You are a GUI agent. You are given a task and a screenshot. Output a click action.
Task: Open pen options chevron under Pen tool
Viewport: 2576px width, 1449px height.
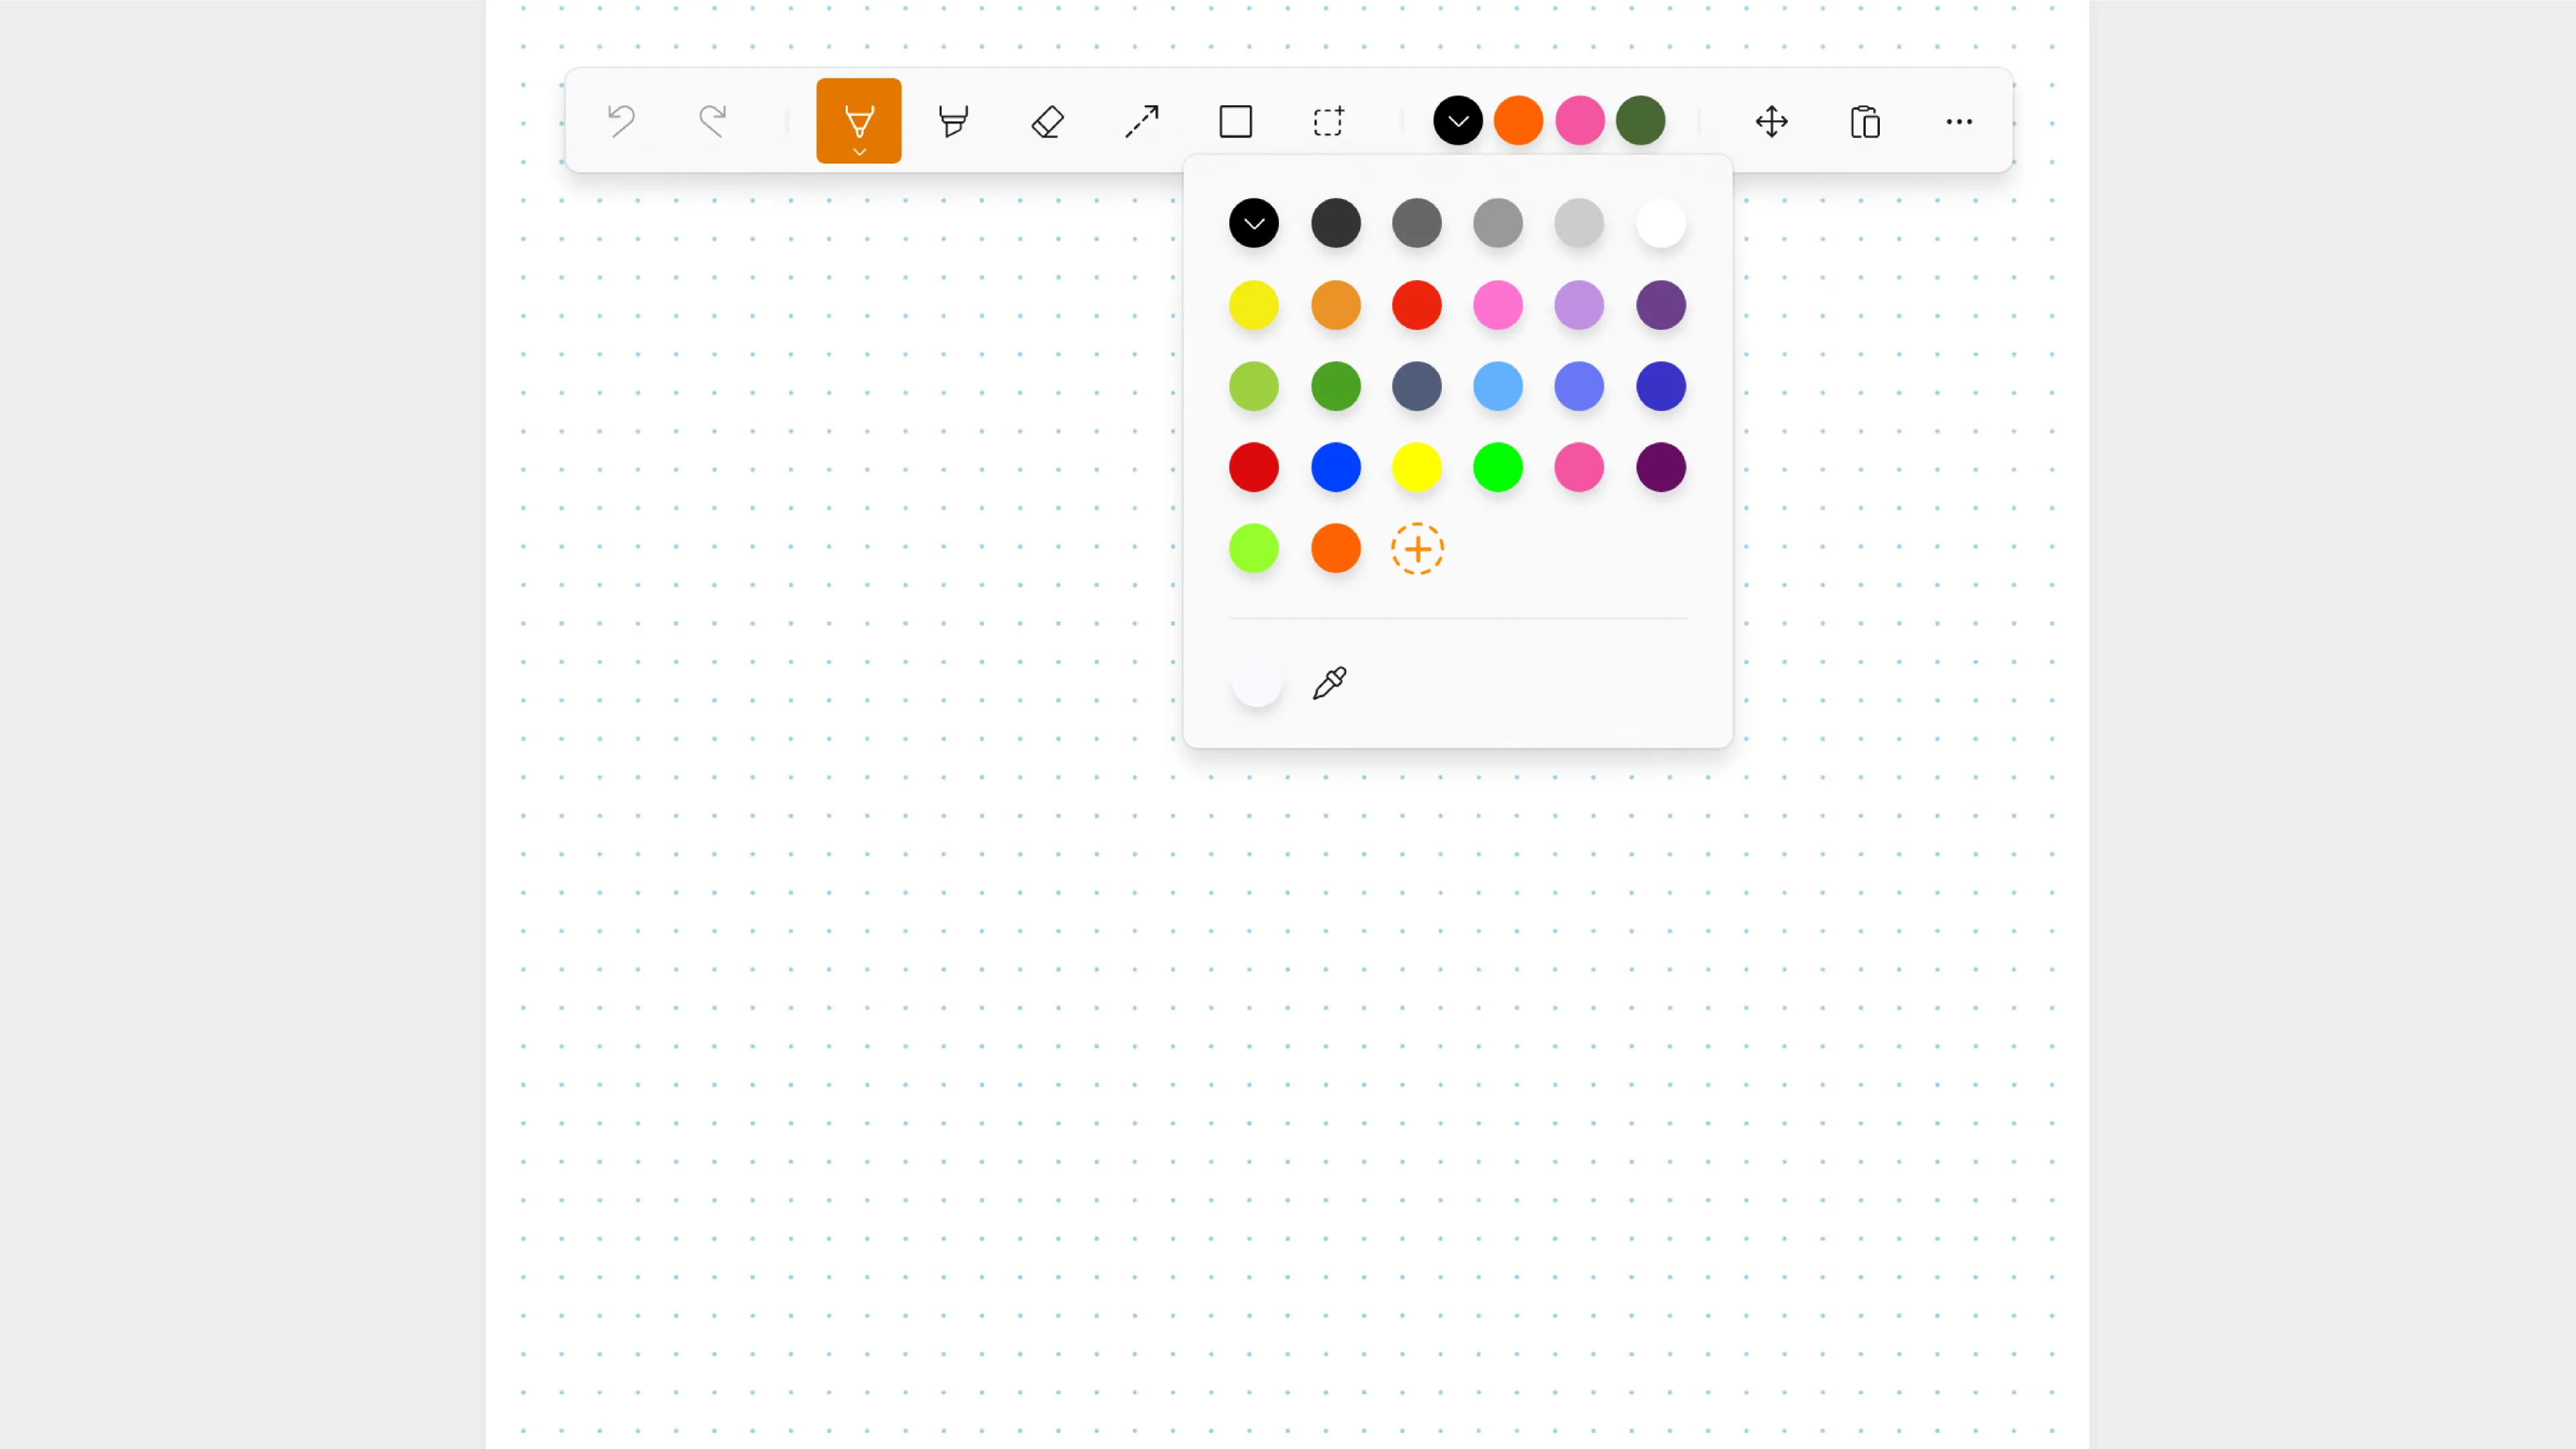pyautogui.click(x=859, y=152)
